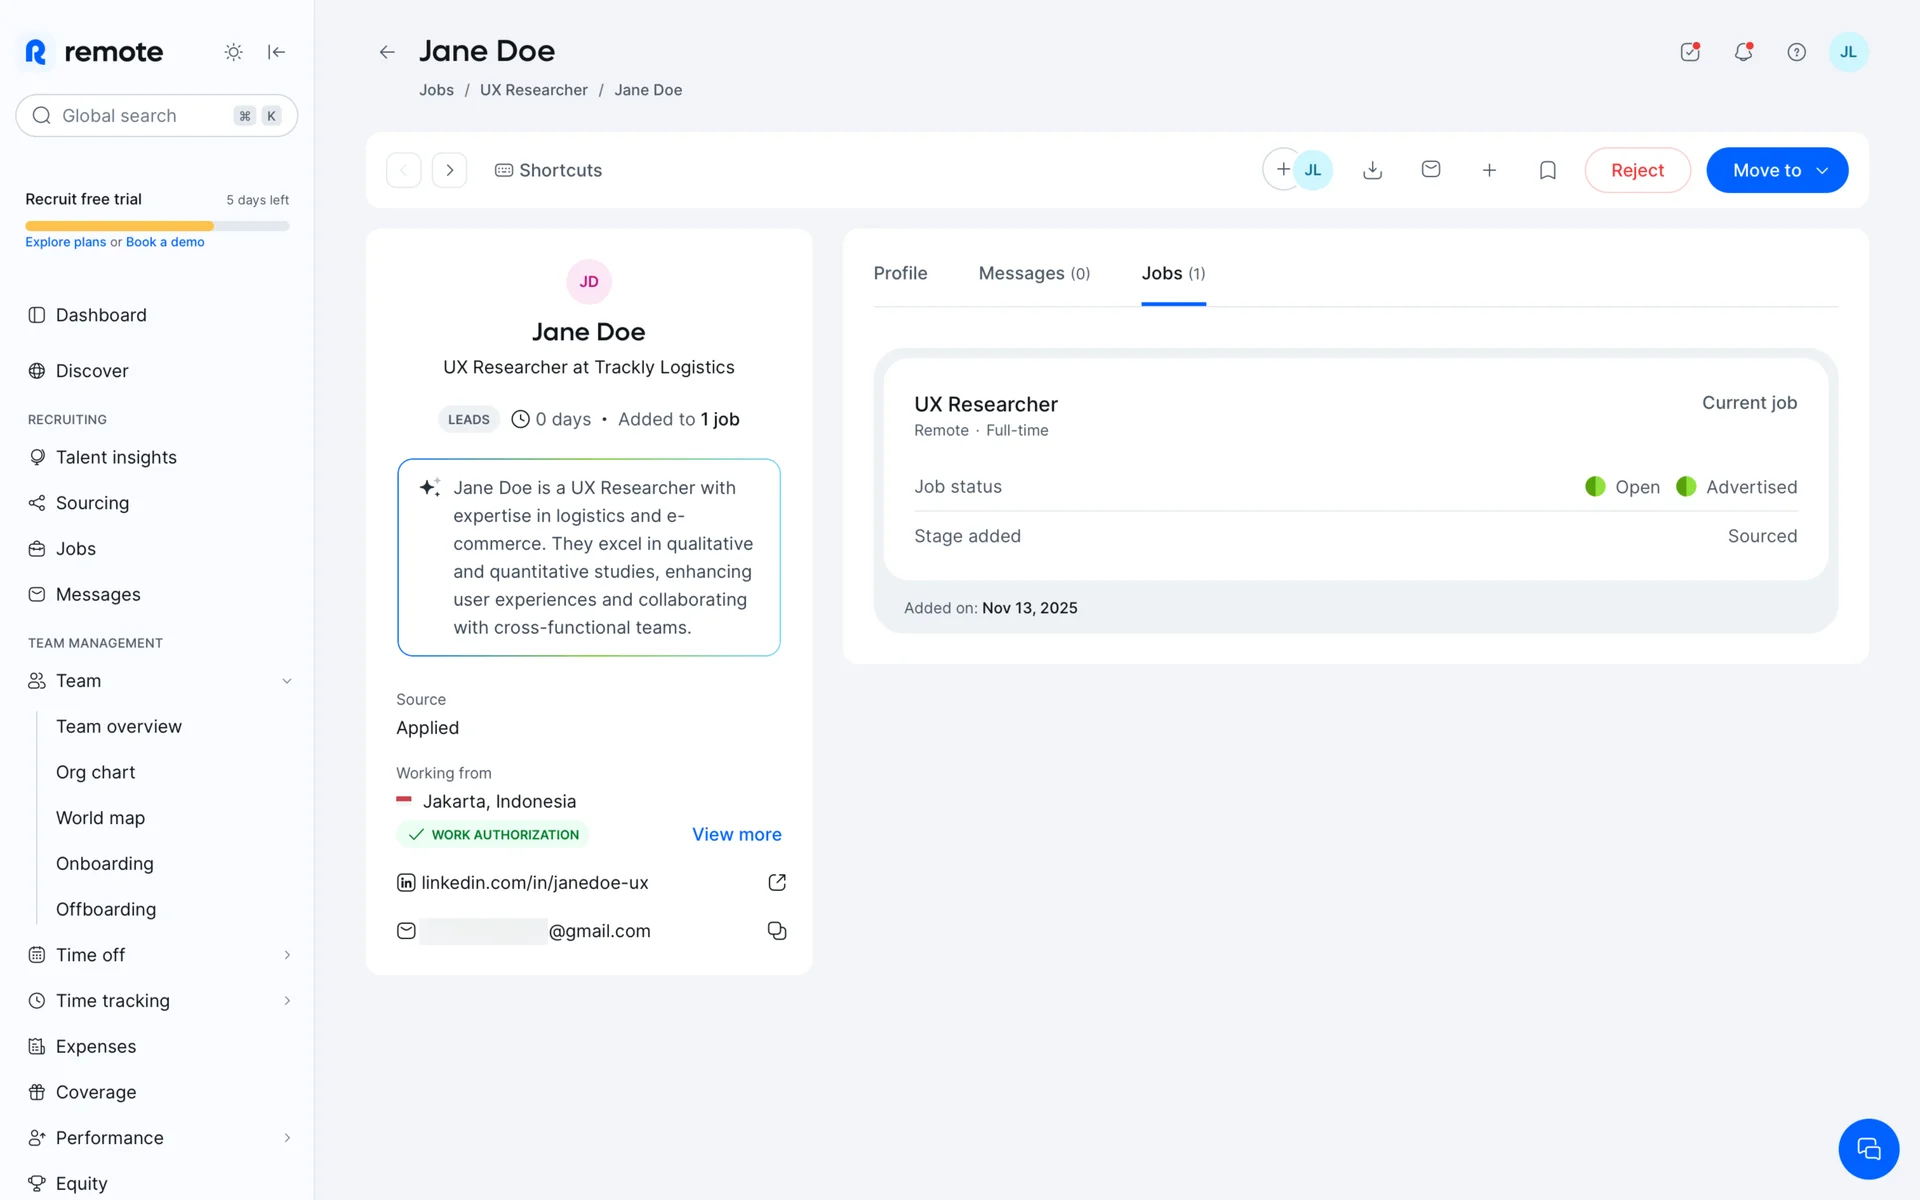Focus the Global search field
Image resolution: width=1920 pixels, height=1200 pixels.
(x=140, y=116)
